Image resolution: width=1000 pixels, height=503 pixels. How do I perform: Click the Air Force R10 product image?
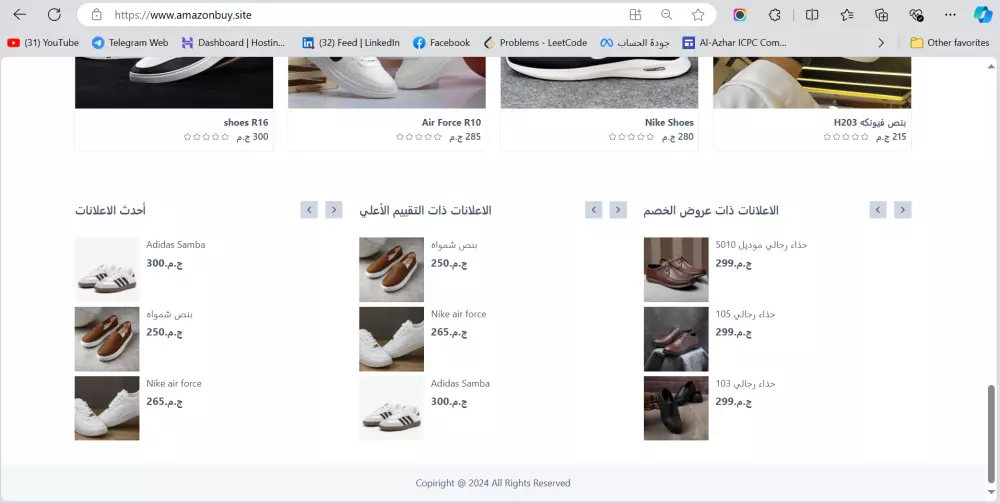[x=386, y=82]
